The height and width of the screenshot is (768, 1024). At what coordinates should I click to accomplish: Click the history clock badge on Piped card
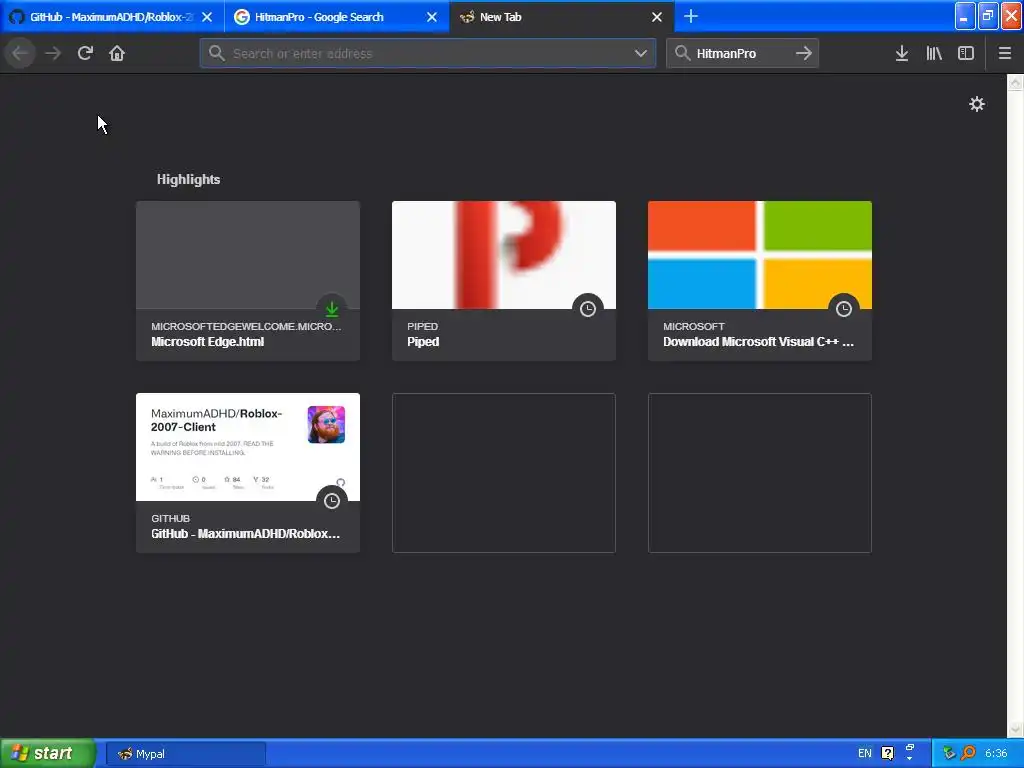pyautogui.click(x=588, y=309)
